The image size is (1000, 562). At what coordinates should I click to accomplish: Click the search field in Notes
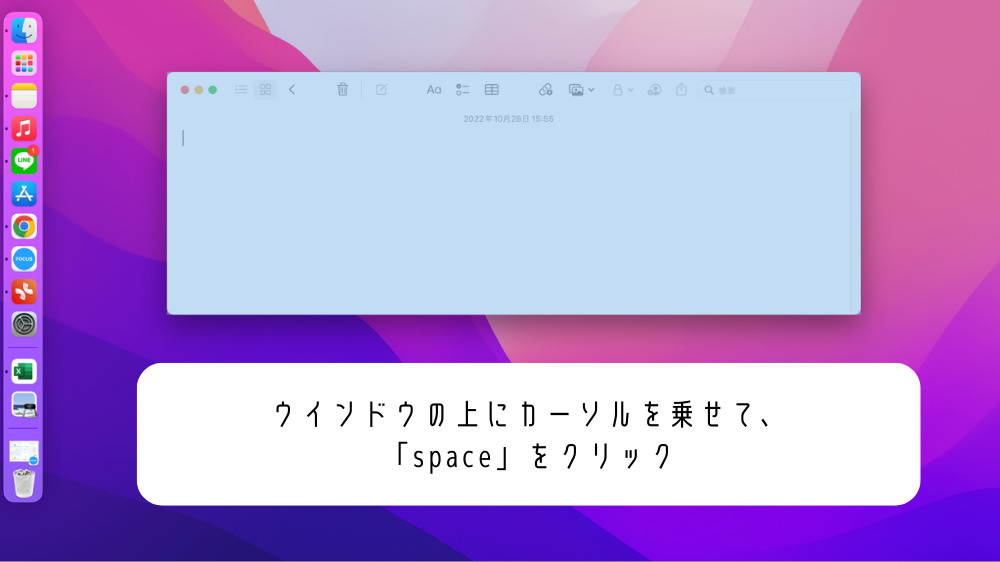pyautogui.click(x=774, y=90)
